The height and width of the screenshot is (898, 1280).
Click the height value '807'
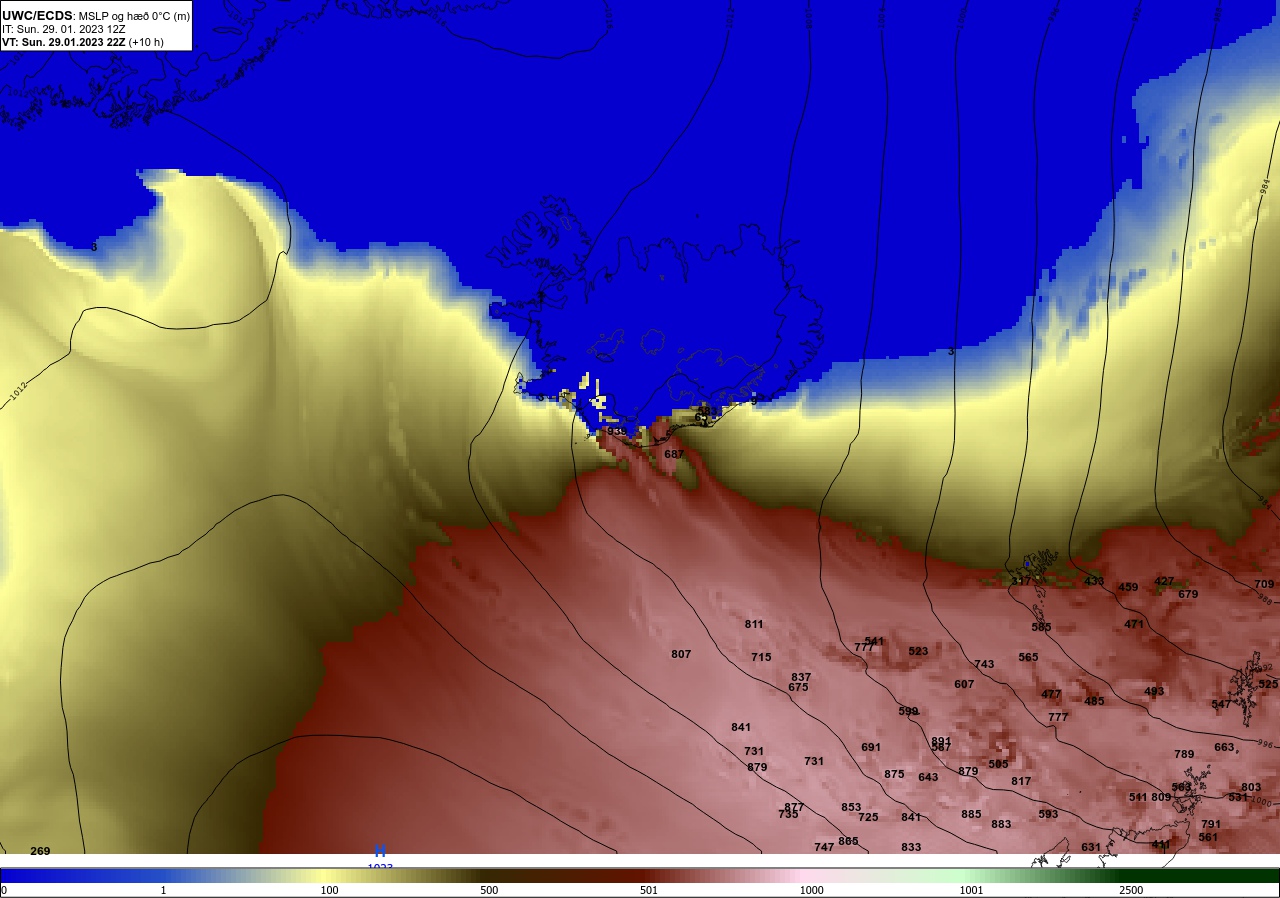click(x=681, y=654)
